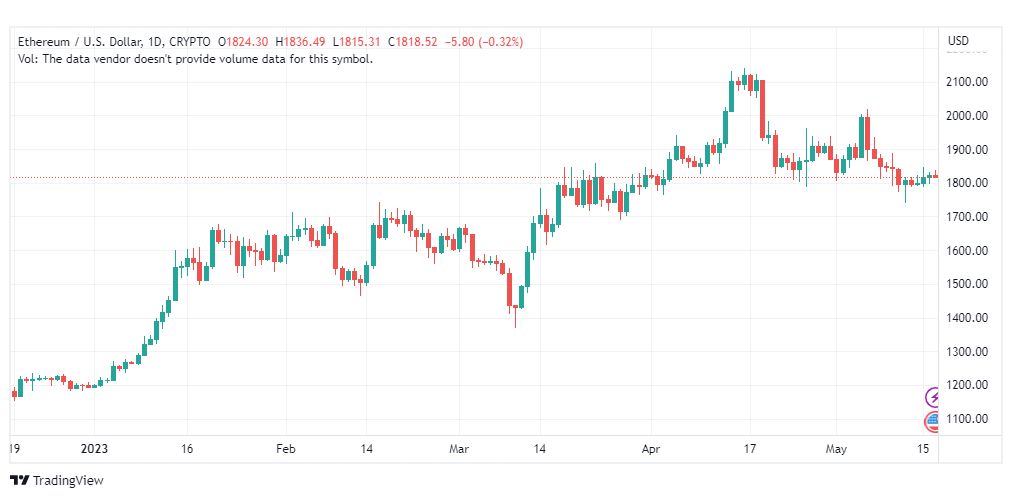
Task: Click the 16 date label in January
Action: pyautogui.click(x=187, y=449)
